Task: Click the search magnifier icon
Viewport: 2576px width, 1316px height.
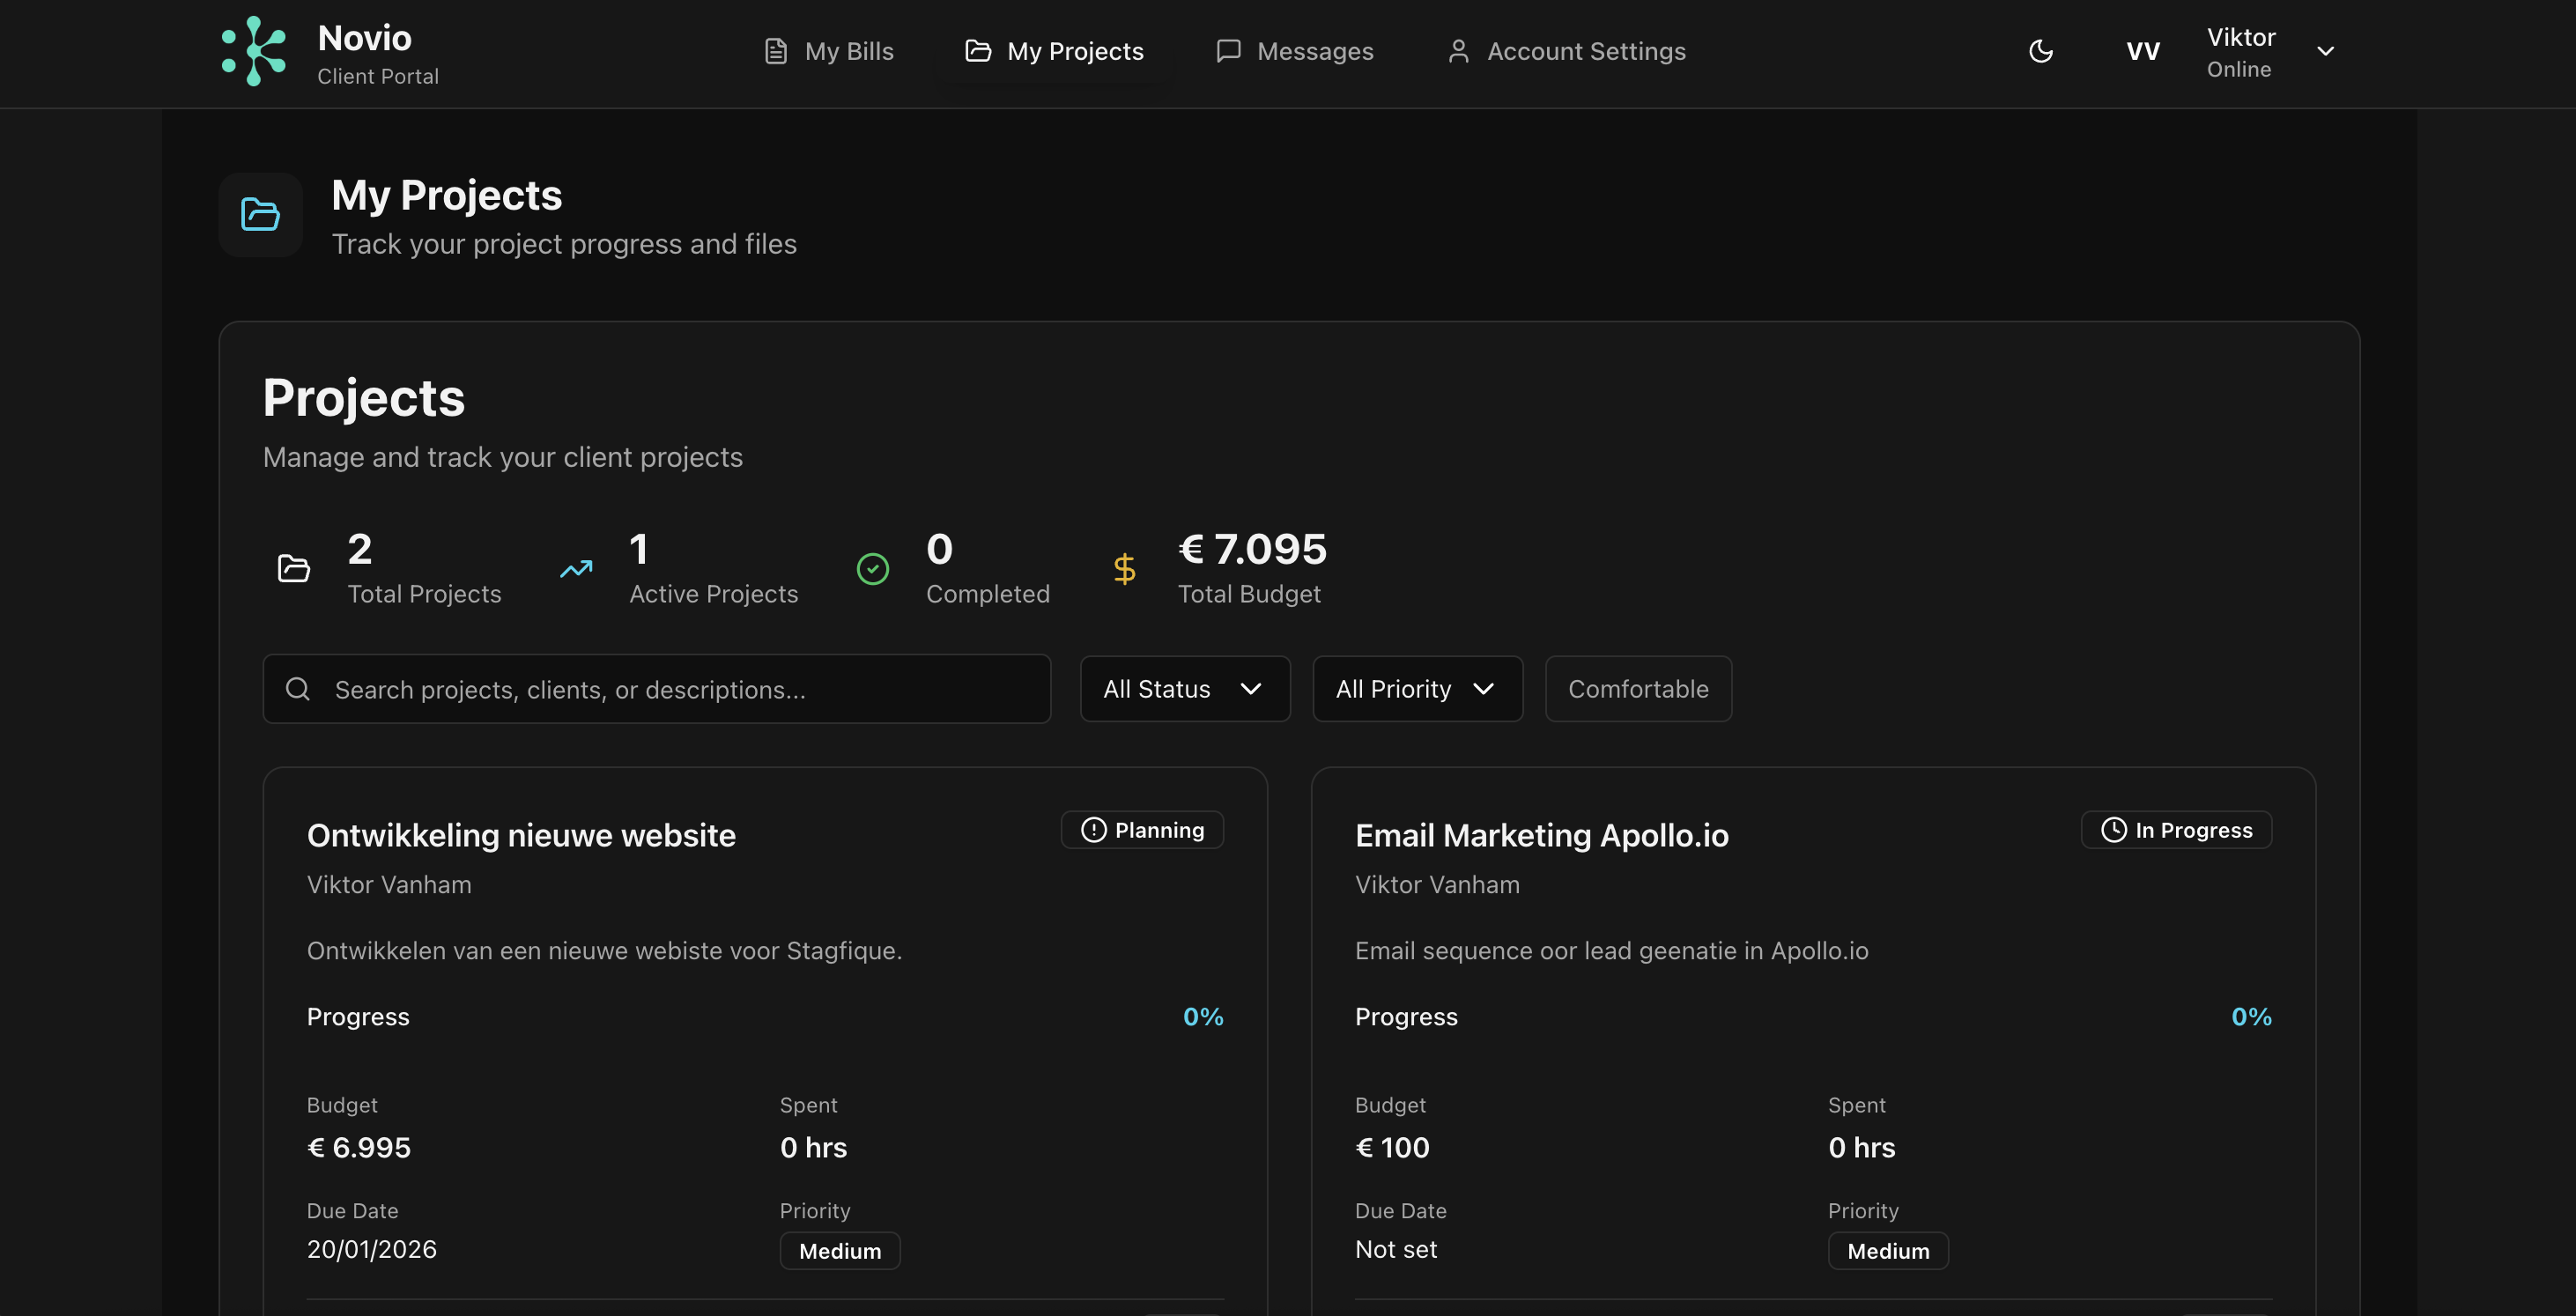Action: [x=297, y=689]
